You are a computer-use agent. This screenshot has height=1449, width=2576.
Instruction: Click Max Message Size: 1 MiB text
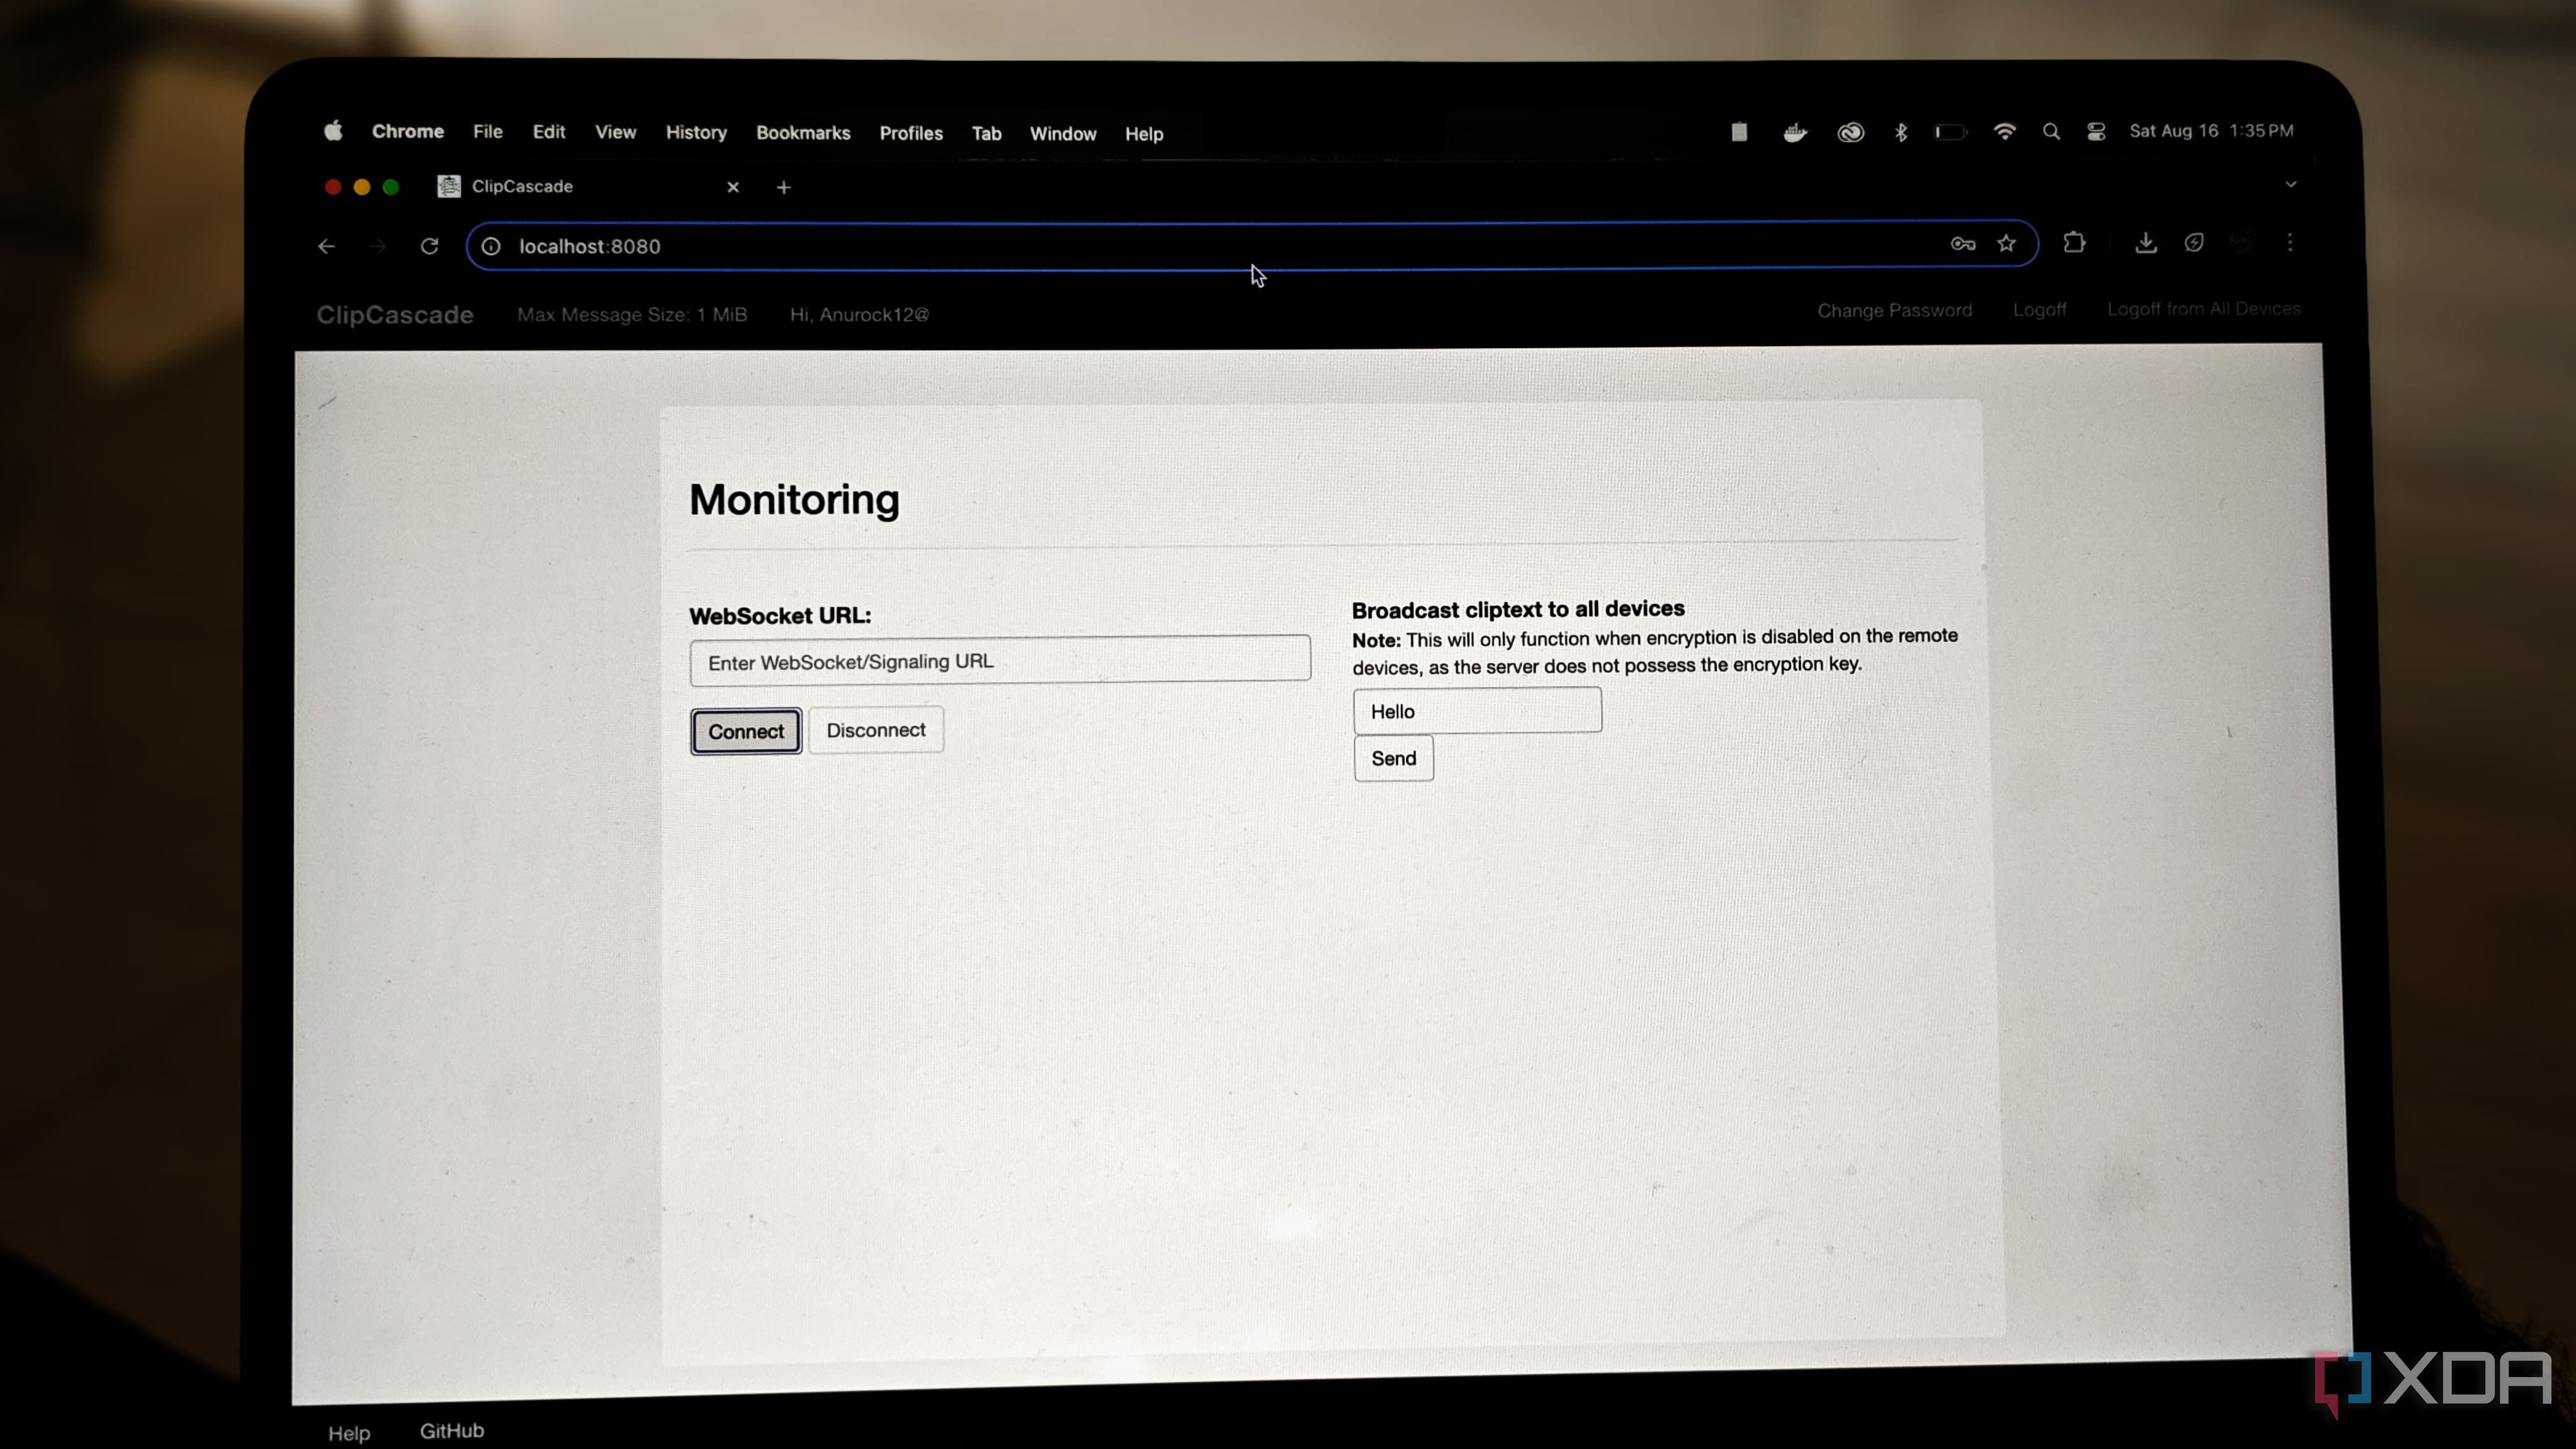(x=632, y=315)
